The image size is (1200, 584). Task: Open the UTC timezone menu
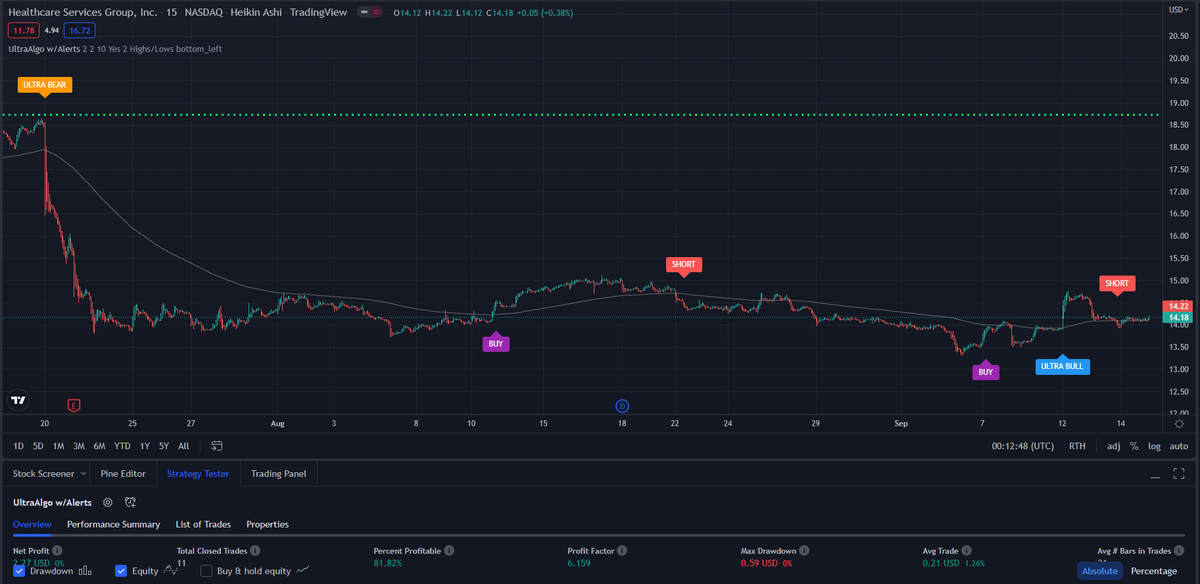pyautogui.click(x=1024, y=446)
